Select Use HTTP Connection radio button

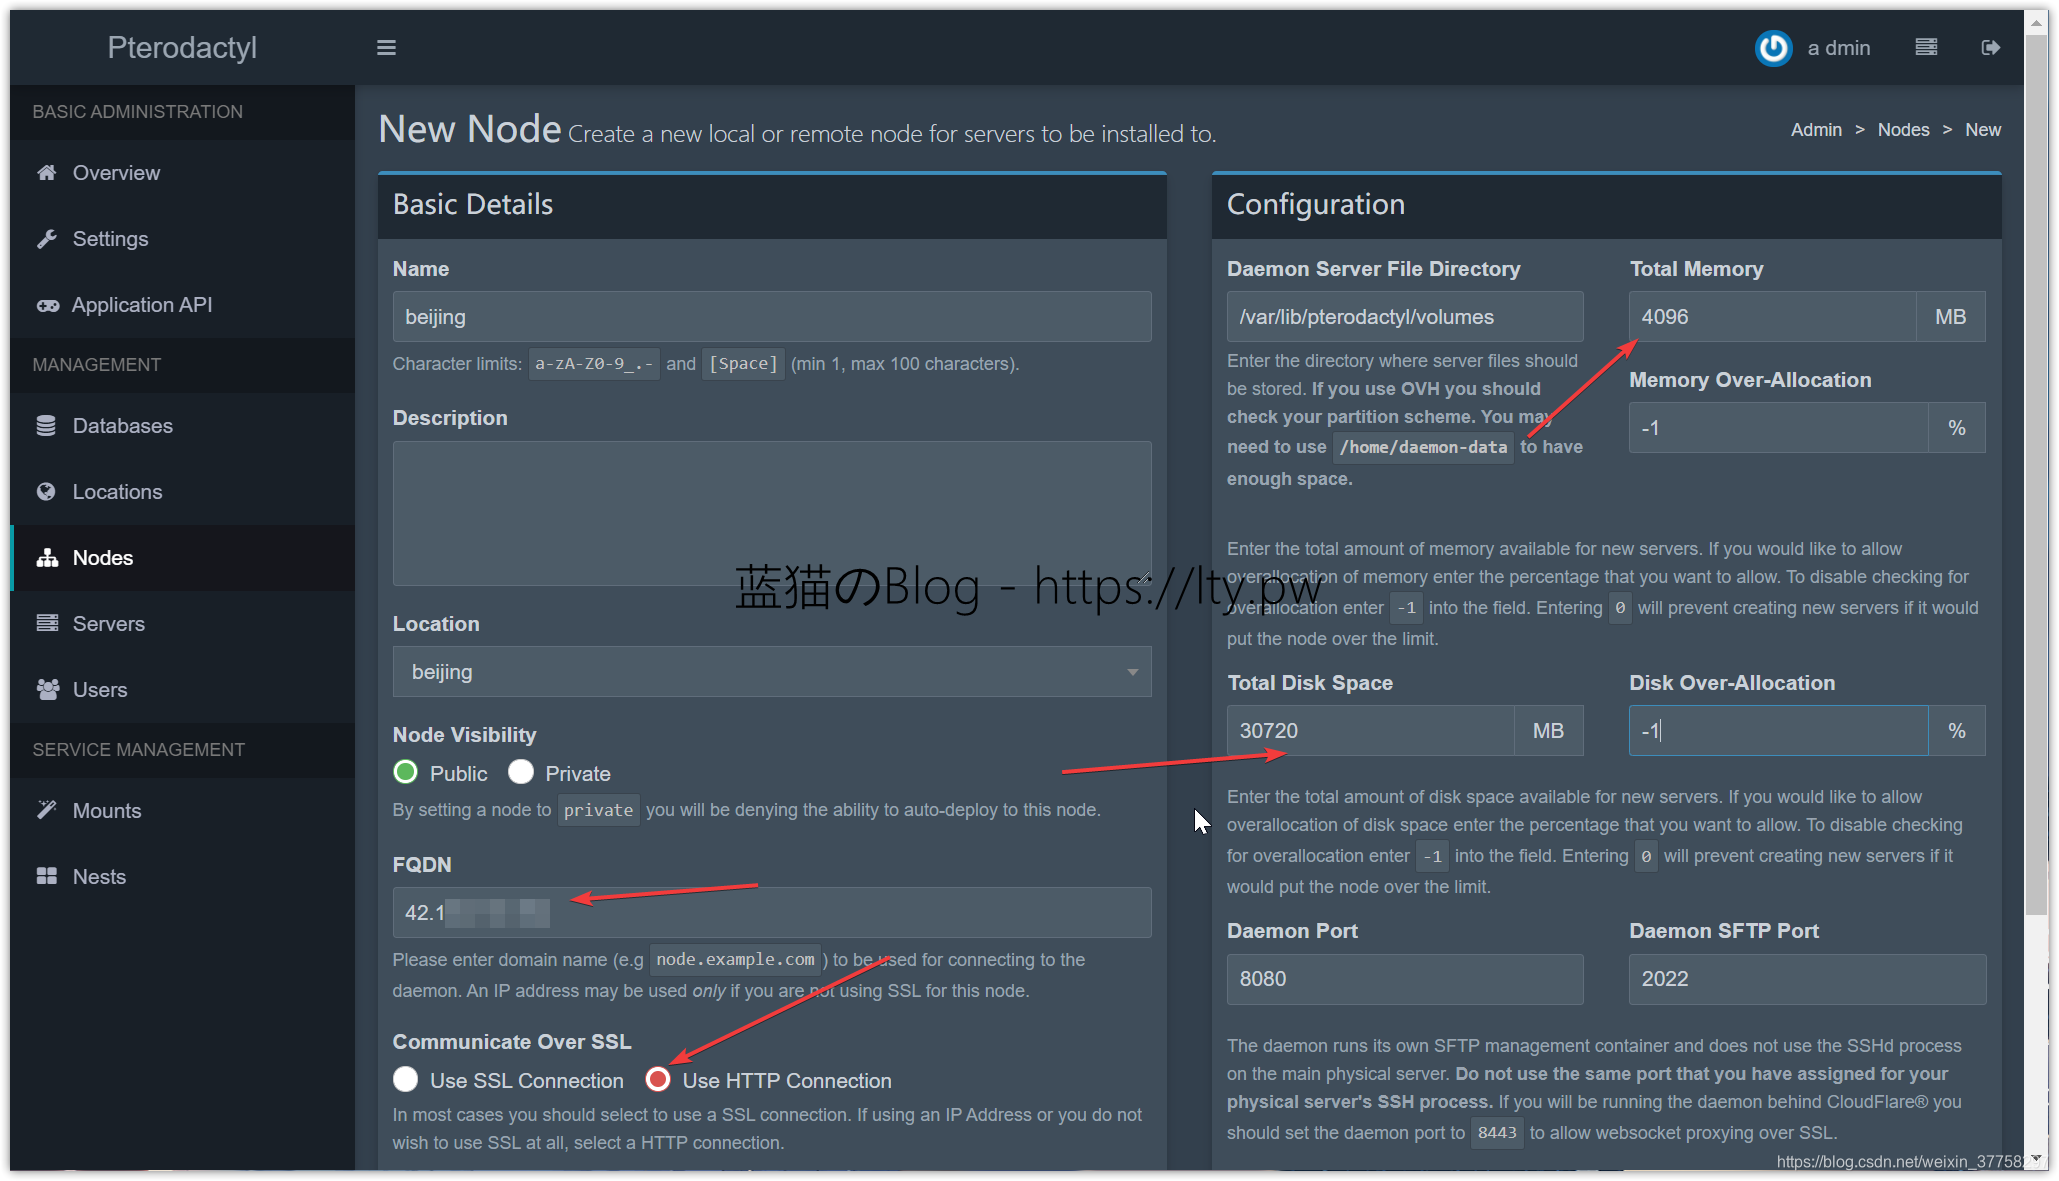[x=658, y=1080]
